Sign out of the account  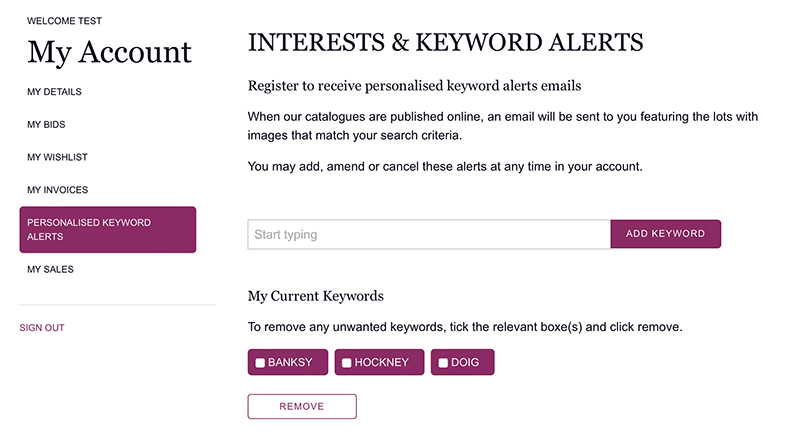(42, 327)
